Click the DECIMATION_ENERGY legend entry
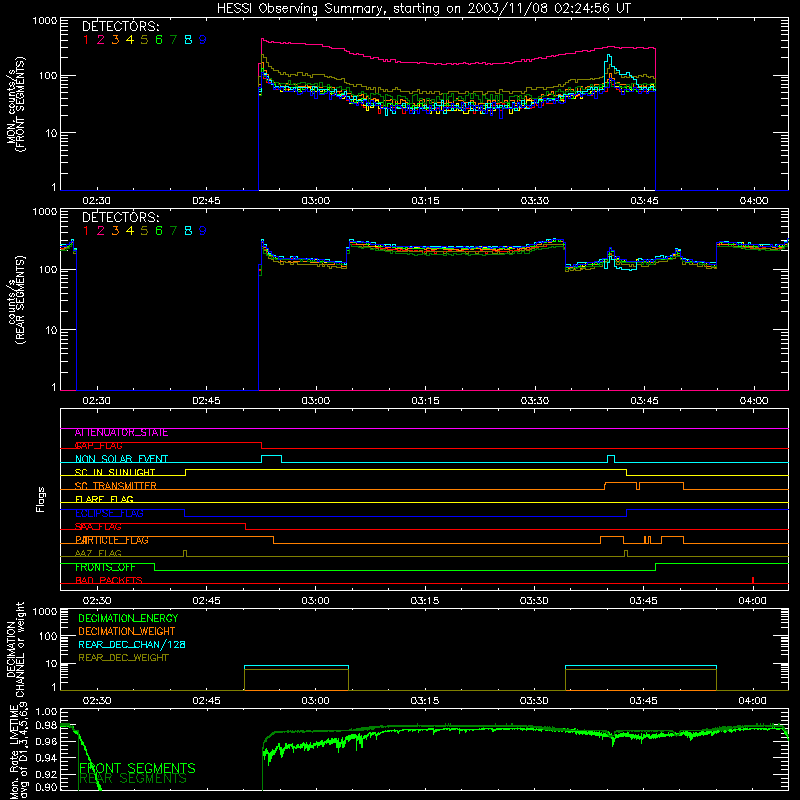This screenshot has width=800, height=800. coord(128,618)
